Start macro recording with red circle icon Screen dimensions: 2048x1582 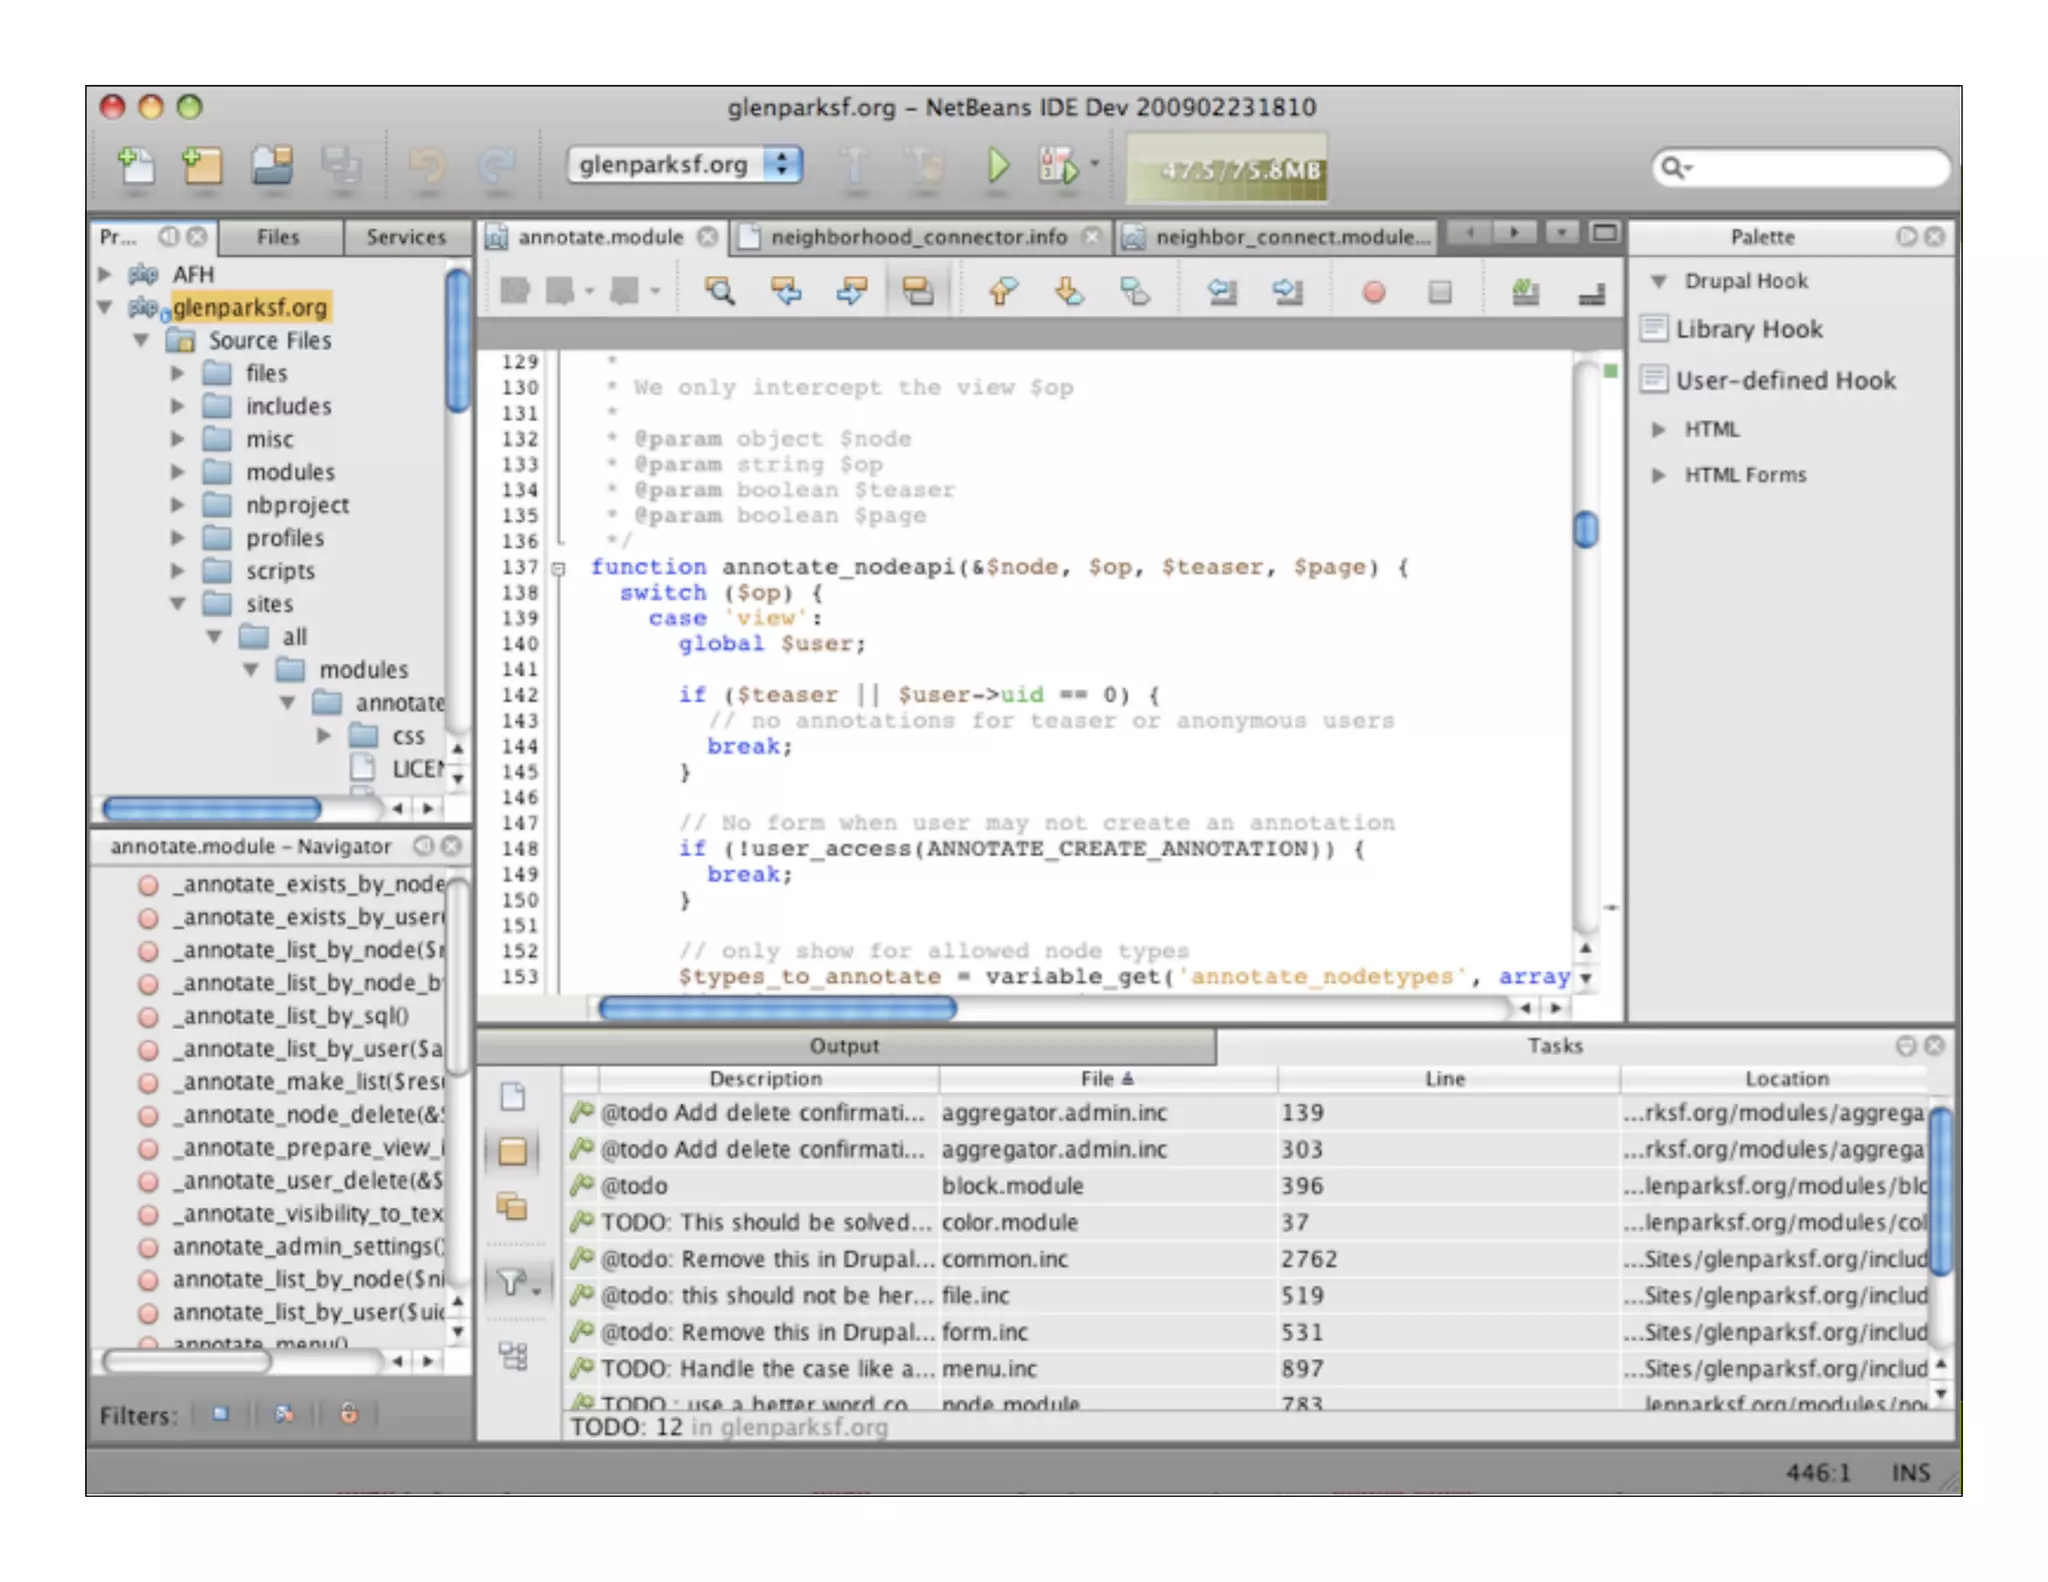1373,291
